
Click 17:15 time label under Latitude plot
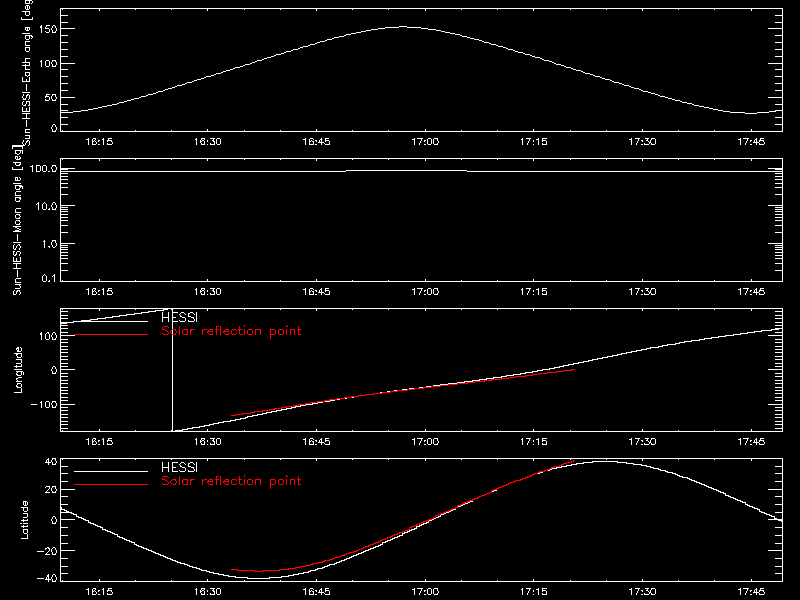(x=534, y=592)
